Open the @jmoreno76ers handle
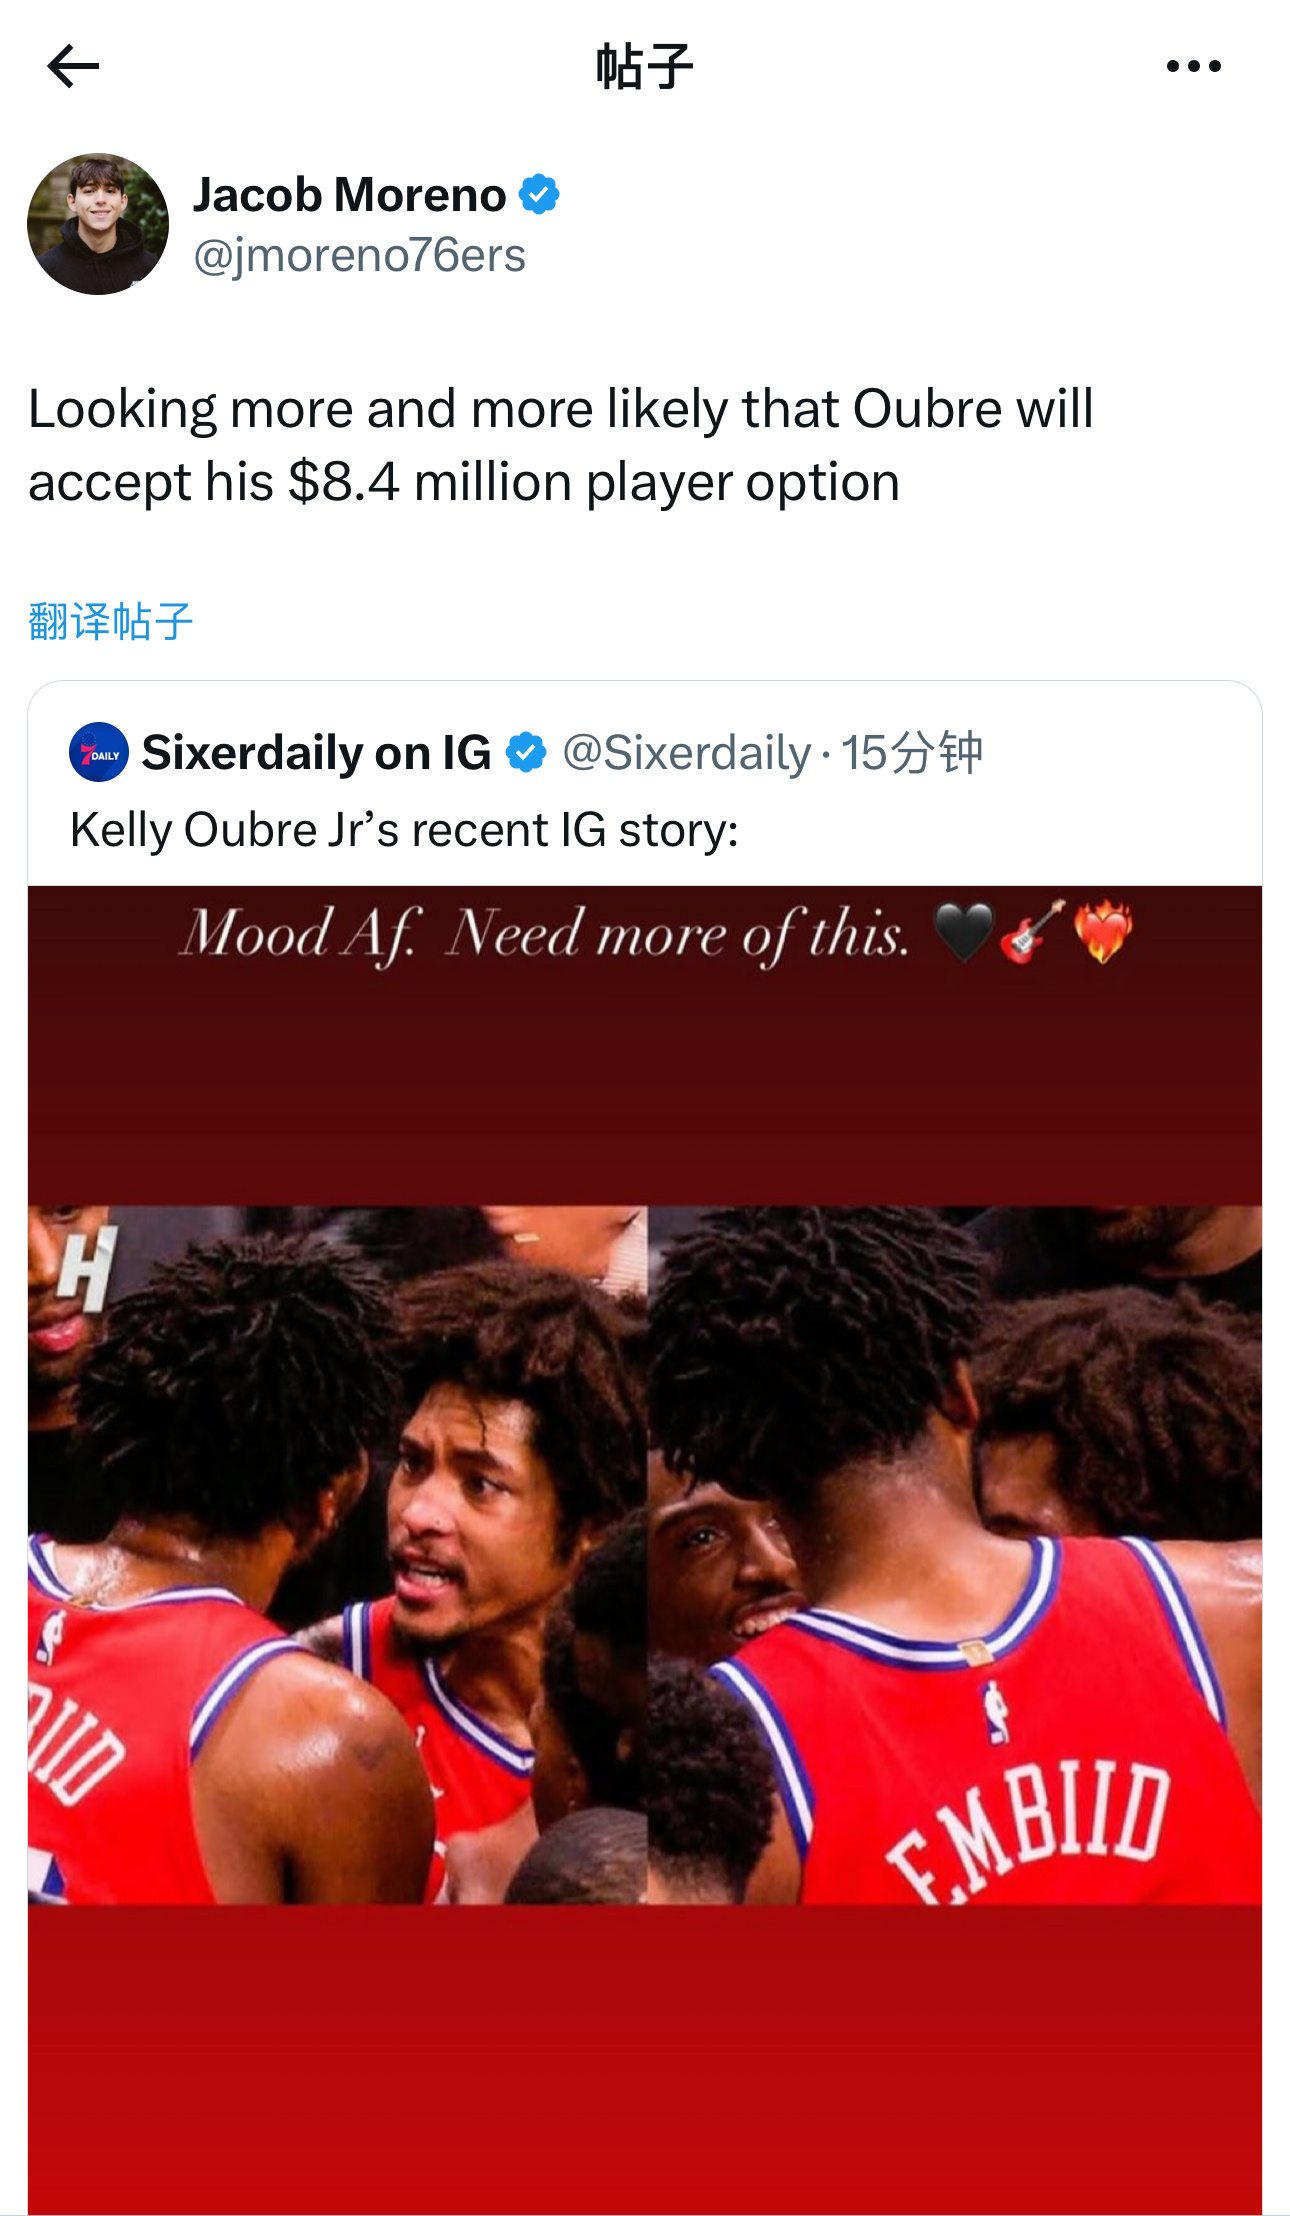The width and height of the screenshot is (1290, 2216). (359, 255)
